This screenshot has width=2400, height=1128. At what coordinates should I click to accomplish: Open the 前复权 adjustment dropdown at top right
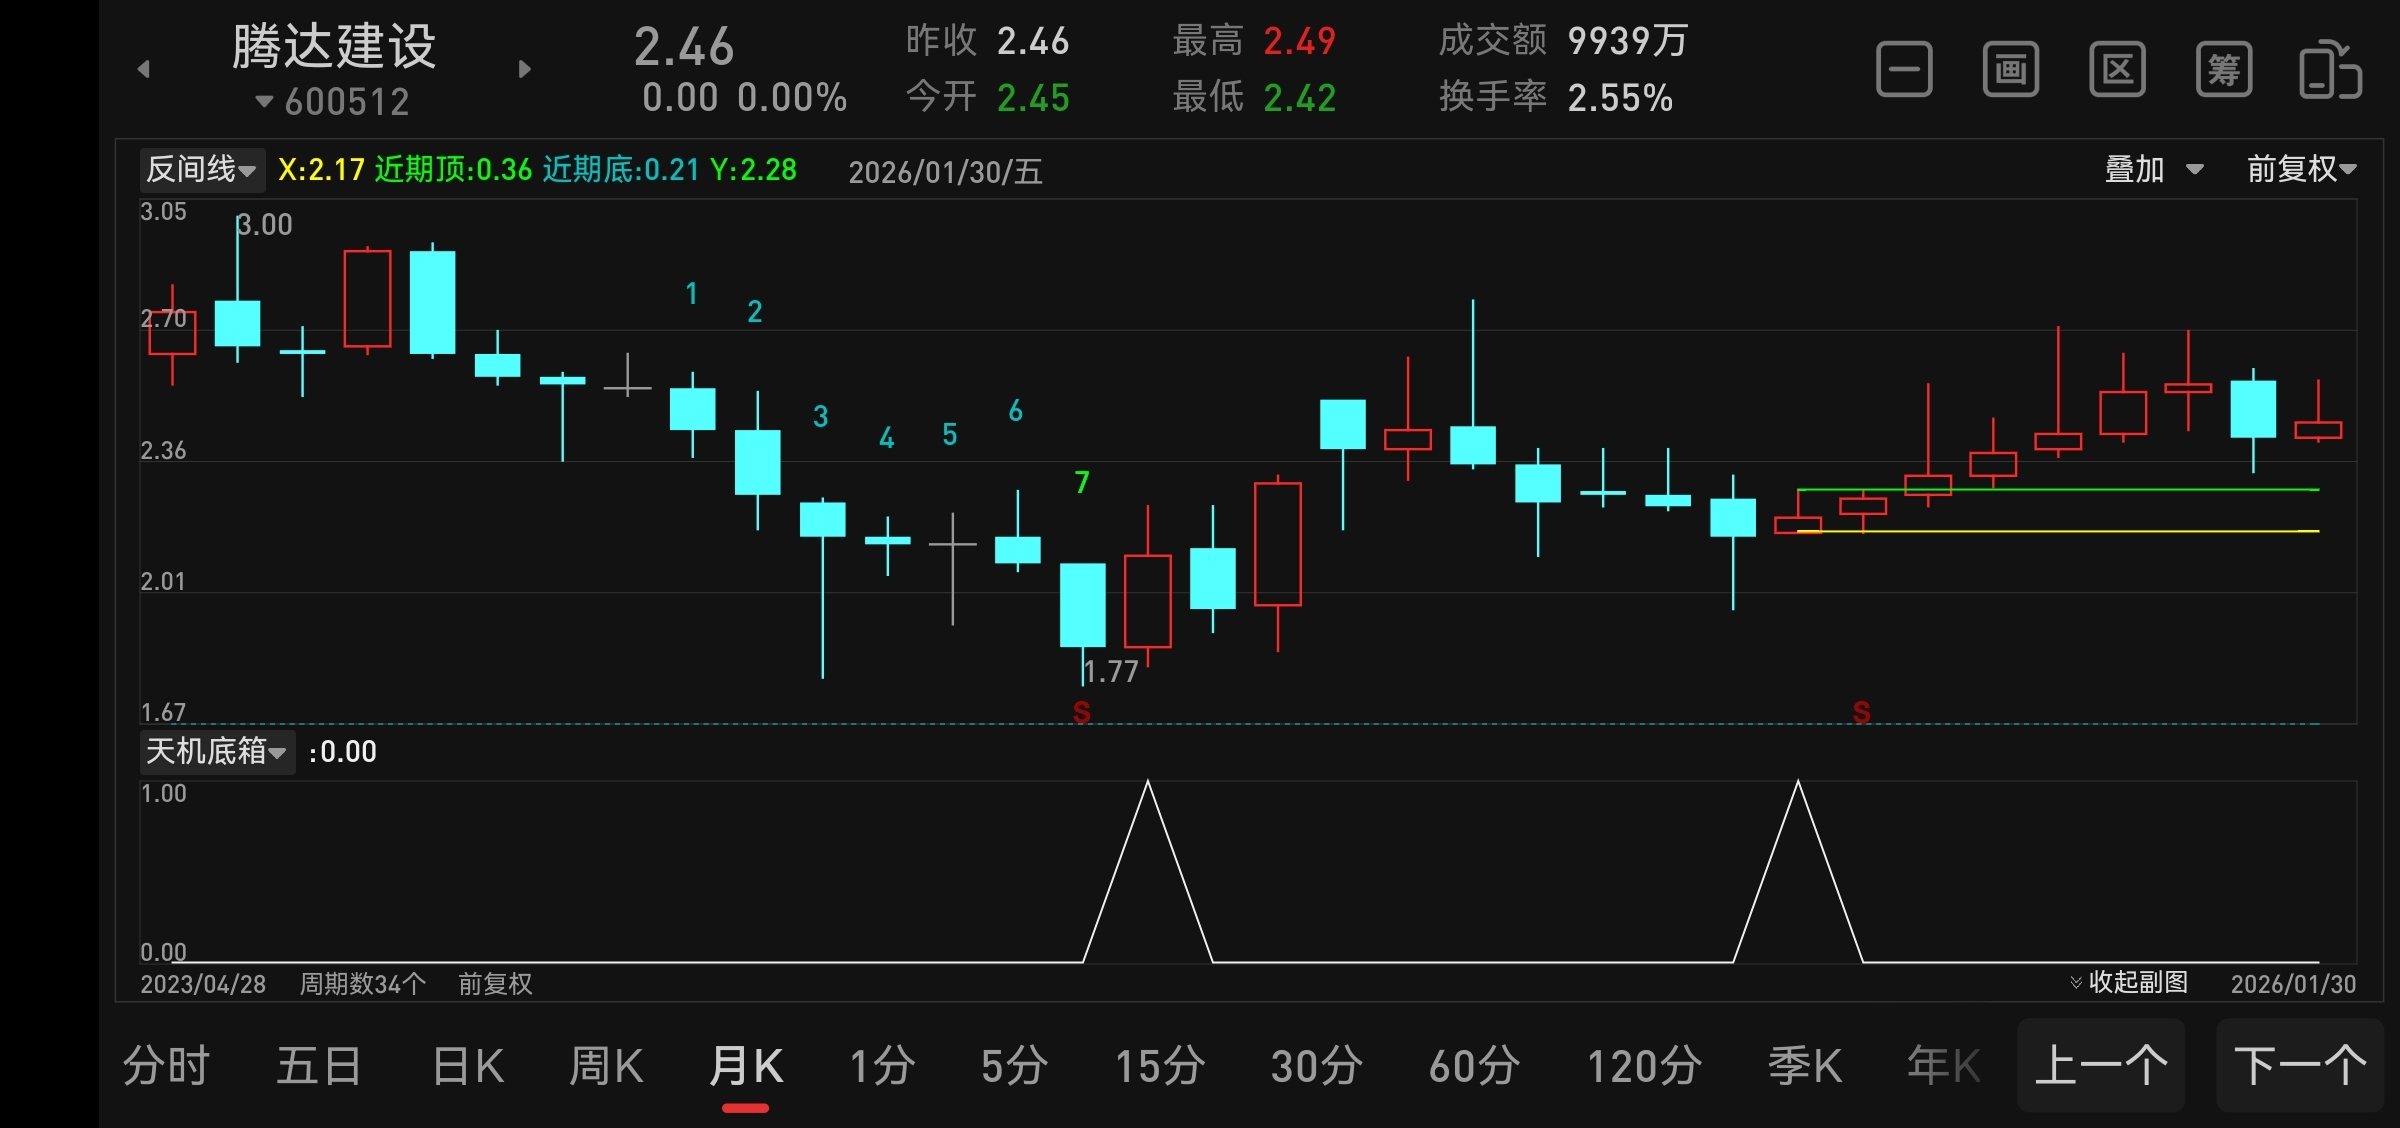2301,170
